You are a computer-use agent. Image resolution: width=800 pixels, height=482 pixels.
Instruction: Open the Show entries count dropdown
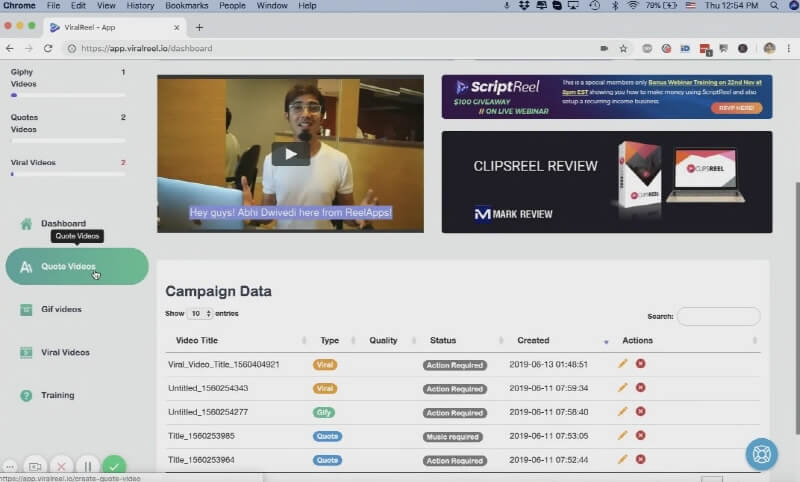(x=199, y=313)
